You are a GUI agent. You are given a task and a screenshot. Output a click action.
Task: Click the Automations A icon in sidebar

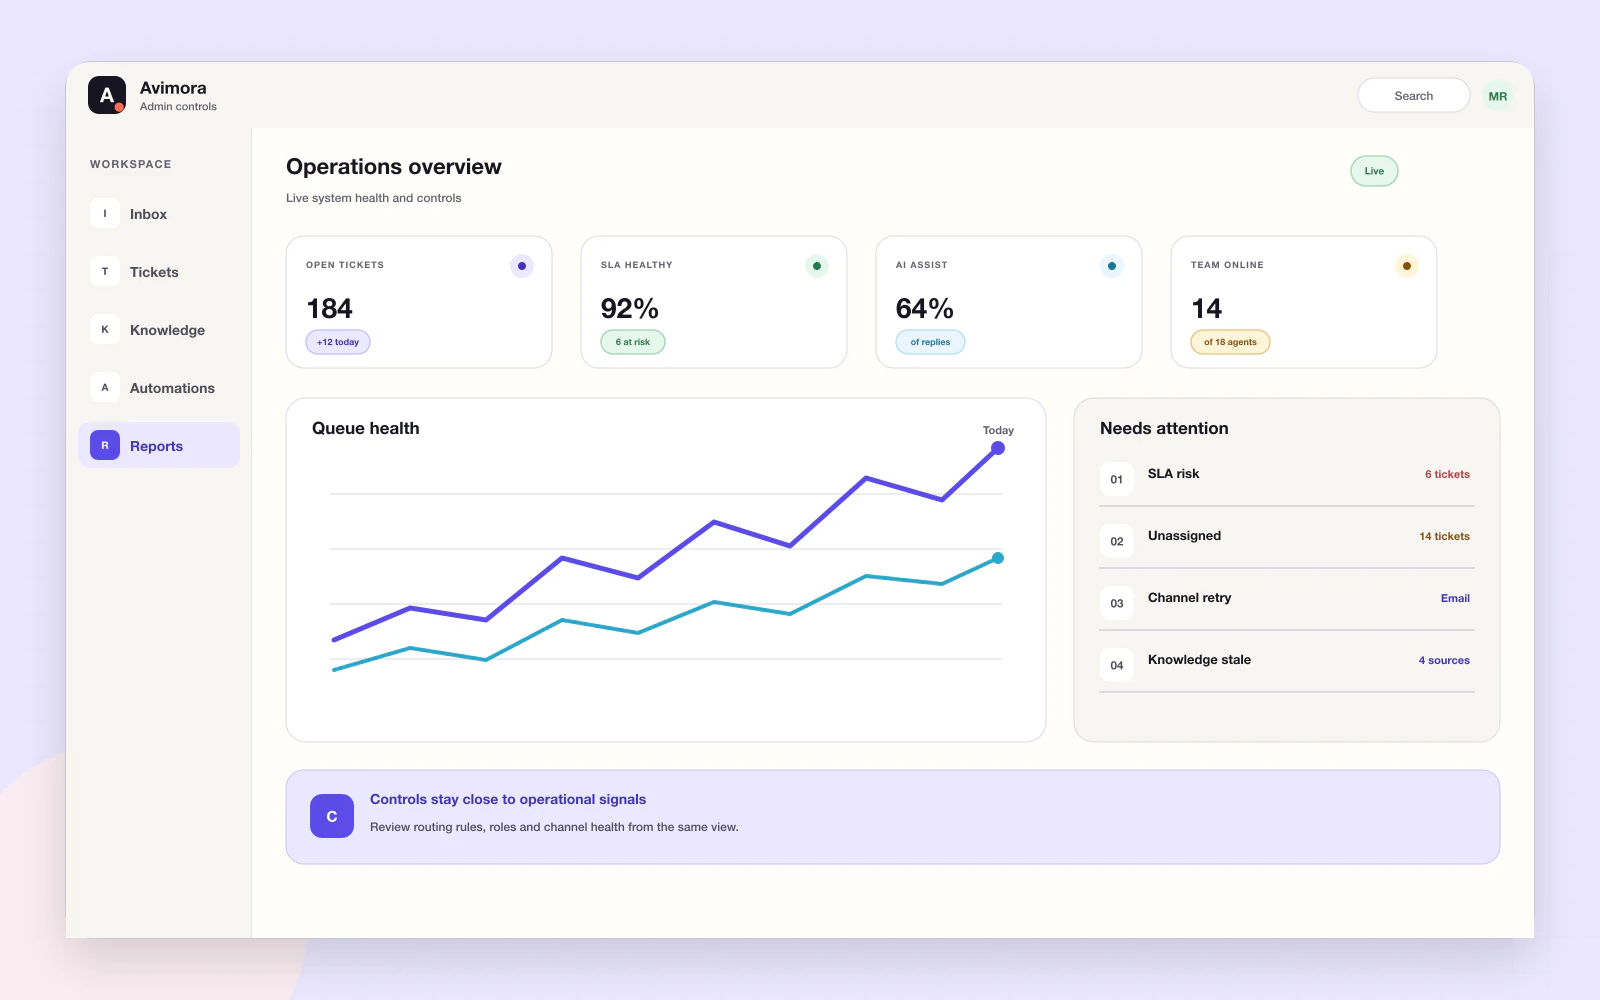click(x=105, y=387)
